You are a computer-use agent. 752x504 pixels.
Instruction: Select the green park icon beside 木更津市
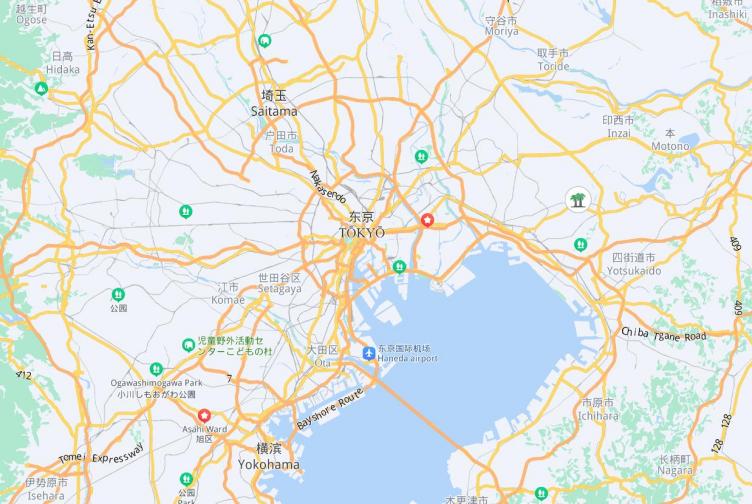point(541,493)
